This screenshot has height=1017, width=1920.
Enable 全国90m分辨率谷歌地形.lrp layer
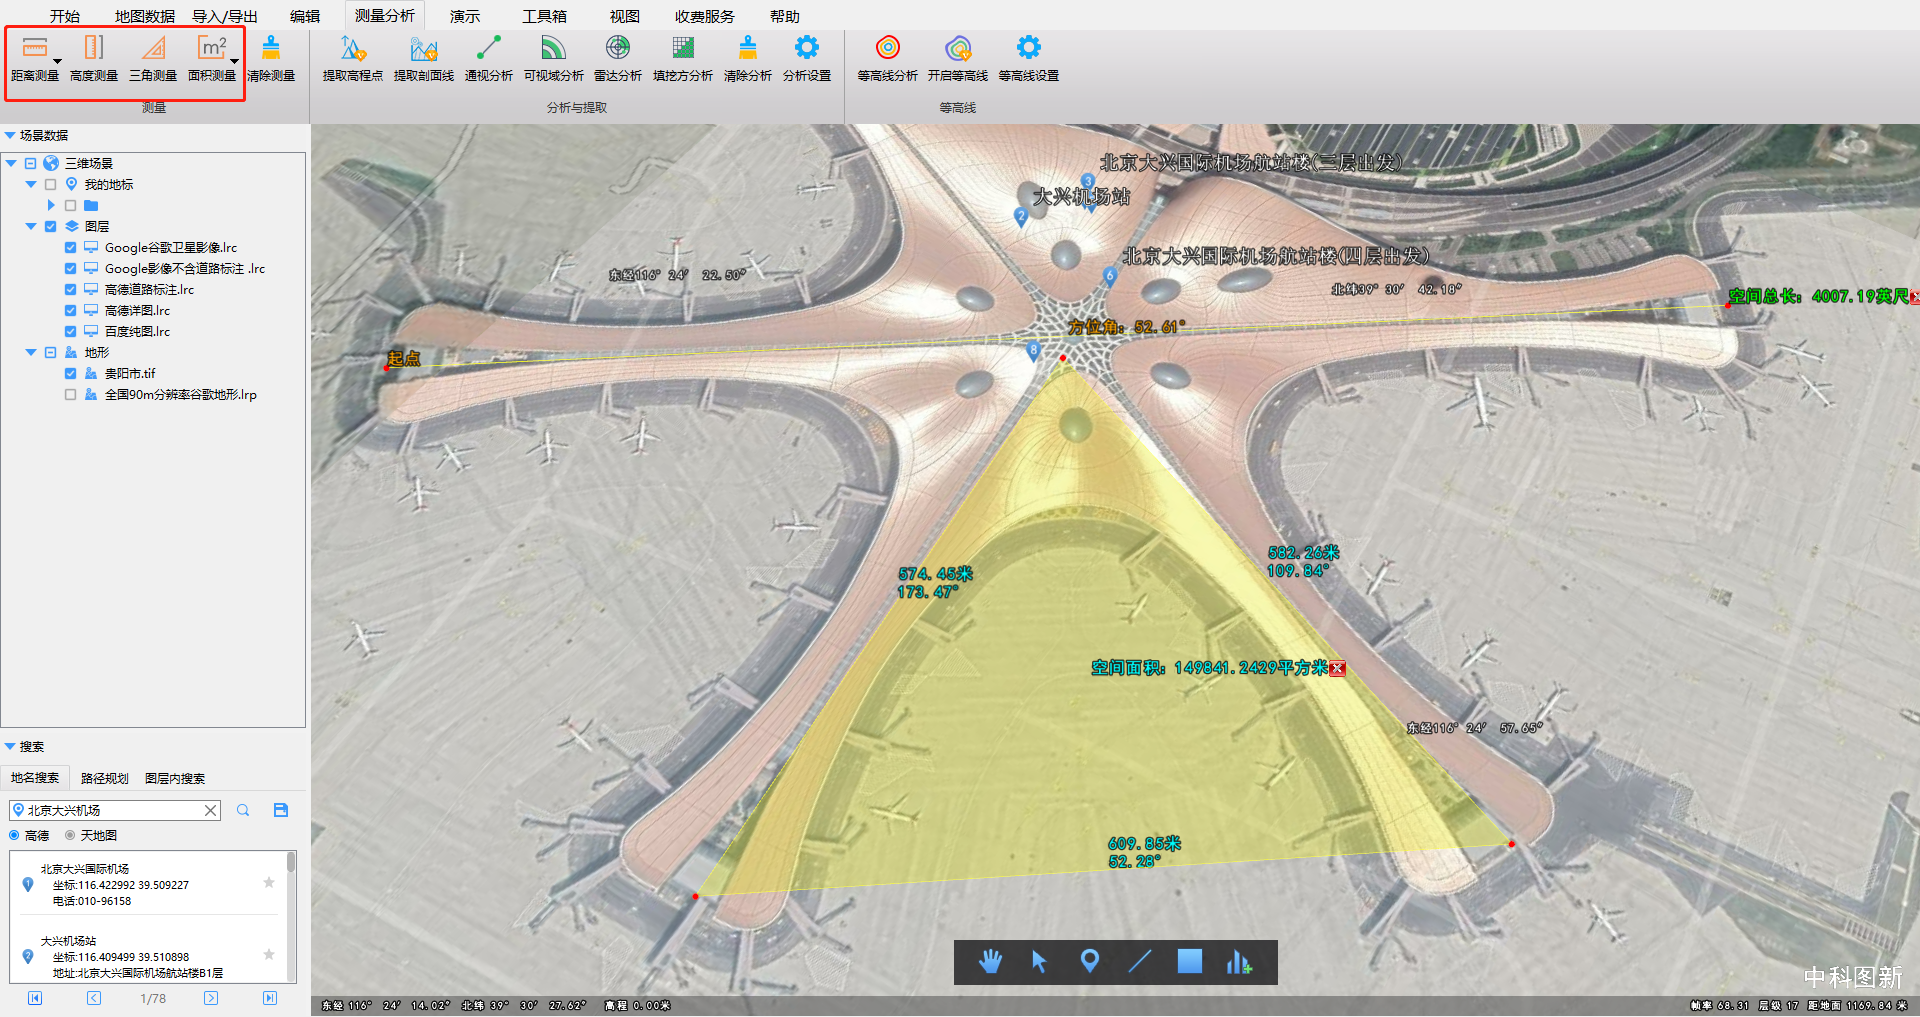70,394
